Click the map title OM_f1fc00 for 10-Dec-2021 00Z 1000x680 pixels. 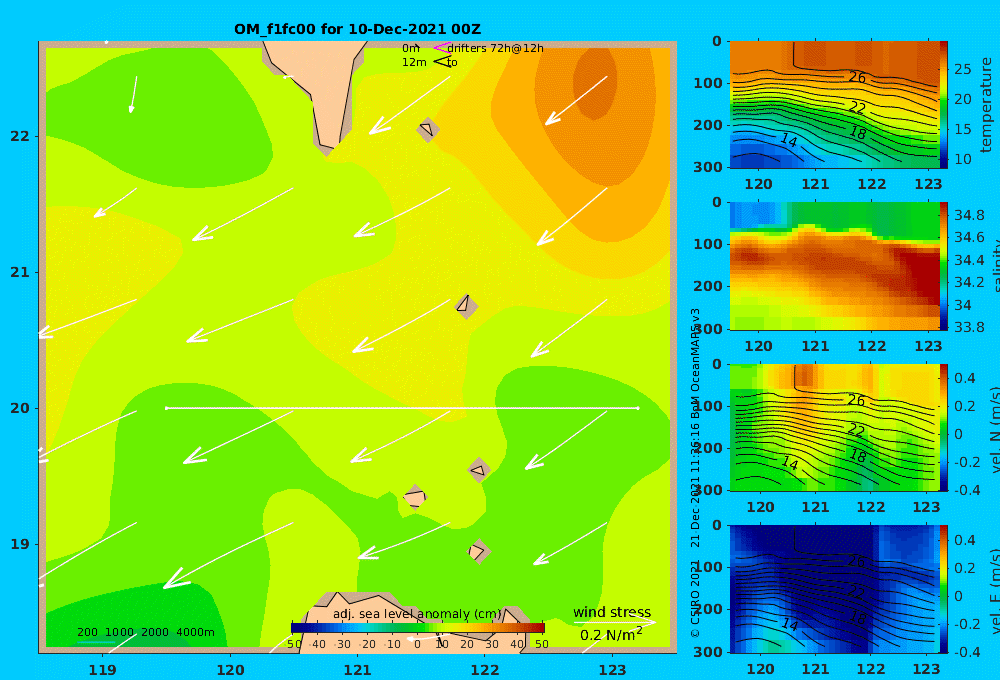pyautogui.click(x=357, y=29)
